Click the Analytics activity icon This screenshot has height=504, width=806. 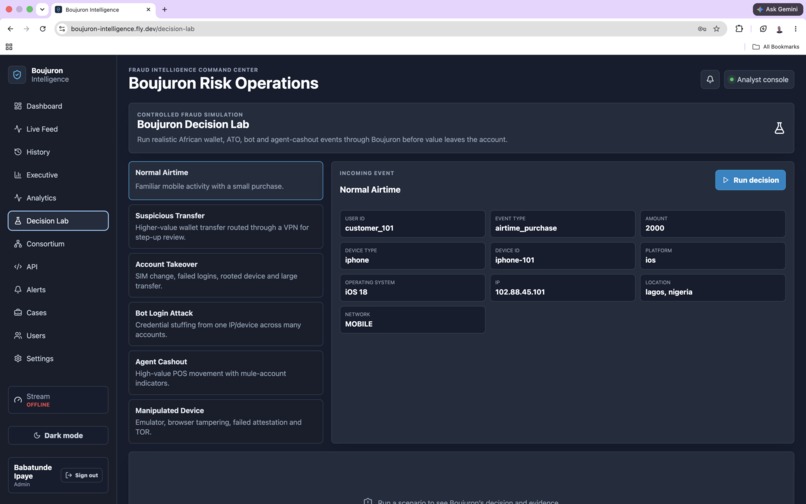[x=18, y=198]
